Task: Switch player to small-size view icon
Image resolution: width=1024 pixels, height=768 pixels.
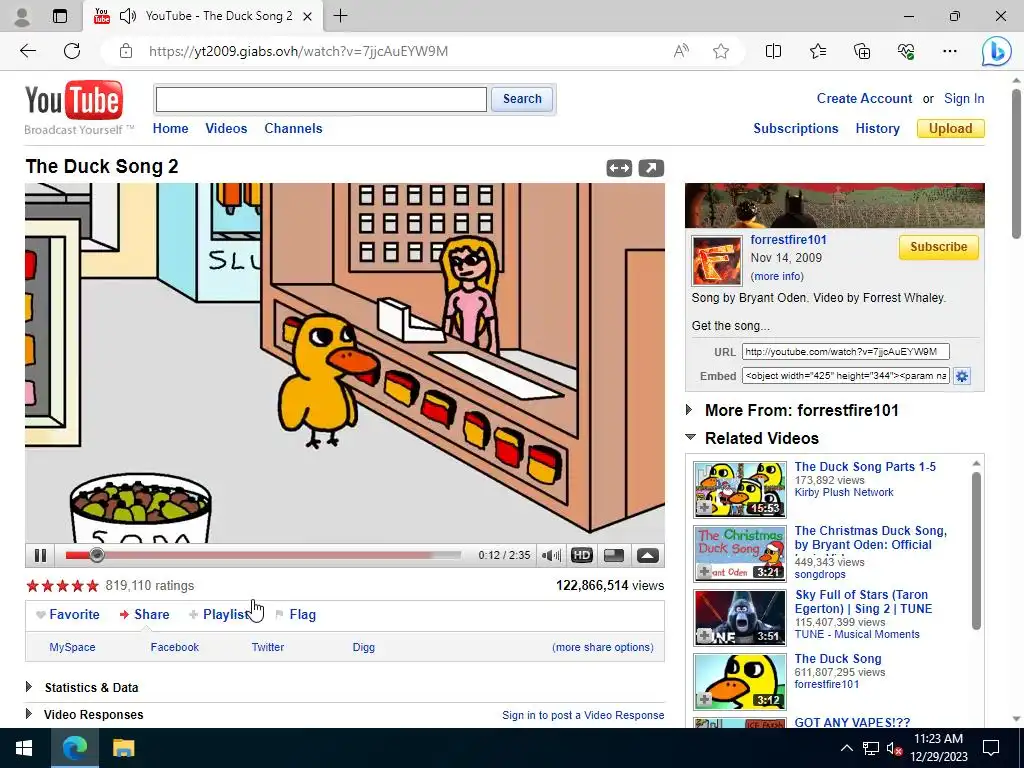Action: pos(614,555)
